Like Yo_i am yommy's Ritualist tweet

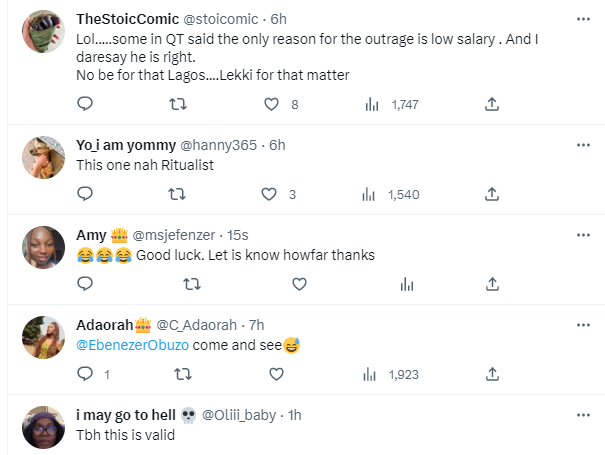[x=268, y=194]
